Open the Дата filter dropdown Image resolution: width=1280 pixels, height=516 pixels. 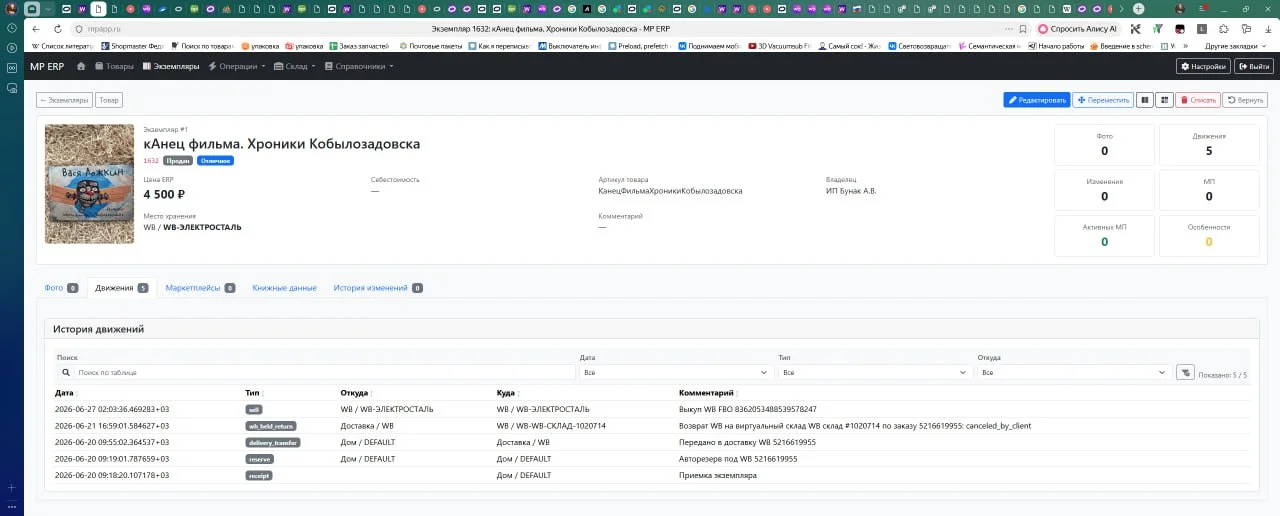point(677,372)
